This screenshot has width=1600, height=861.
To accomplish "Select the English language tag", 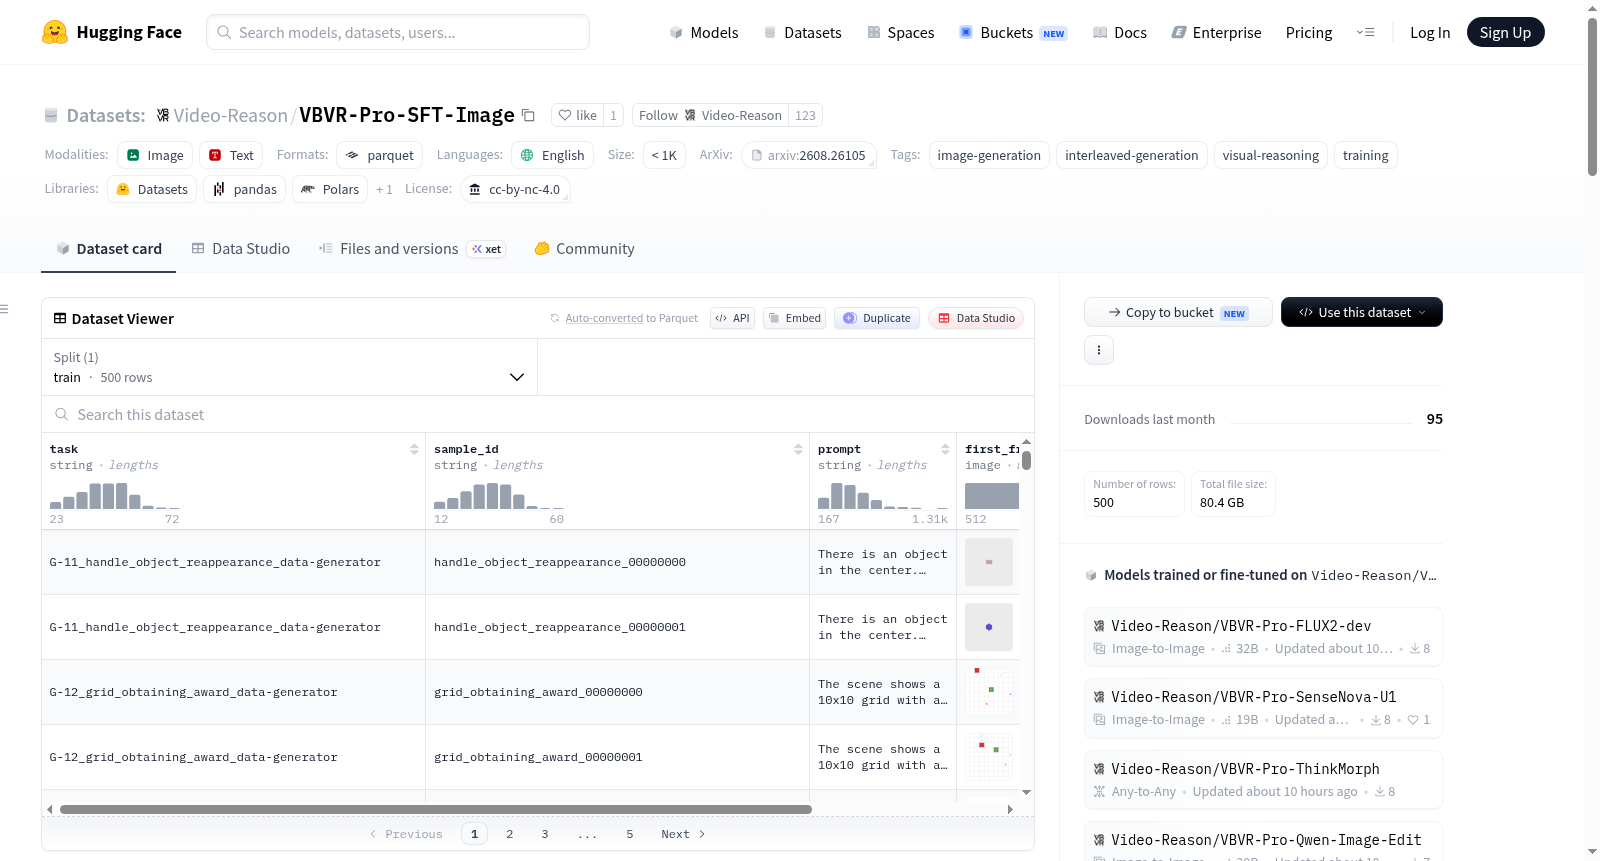I will click(x=553, y=155).
